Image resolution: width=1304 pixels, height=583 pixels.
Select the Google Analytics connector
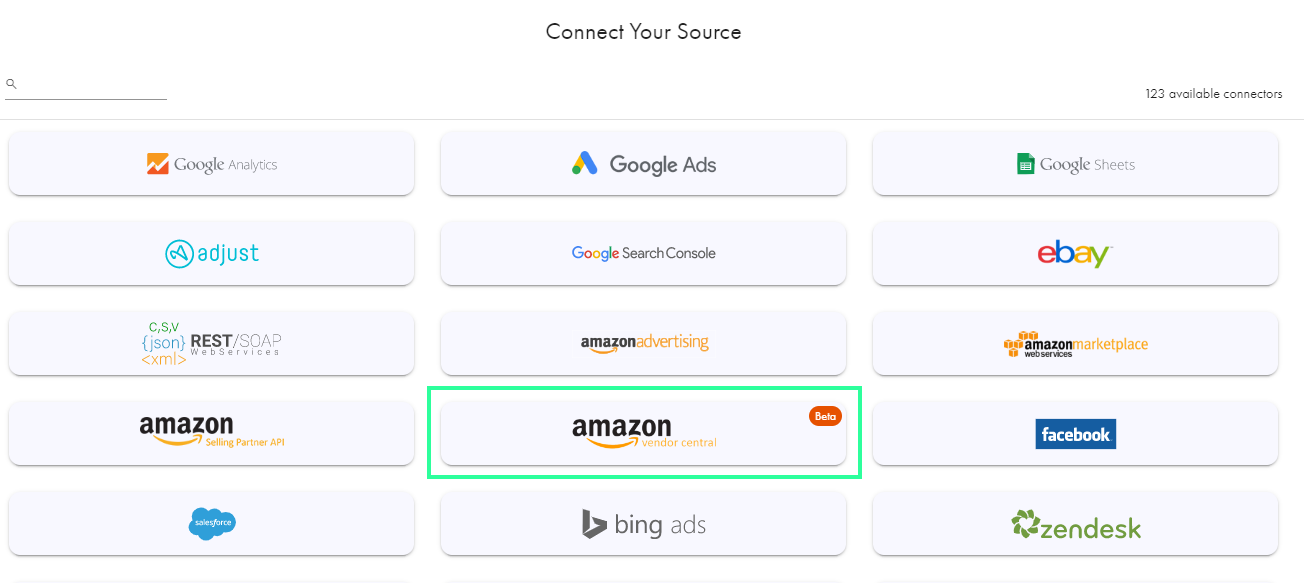(x=211, y=164)
